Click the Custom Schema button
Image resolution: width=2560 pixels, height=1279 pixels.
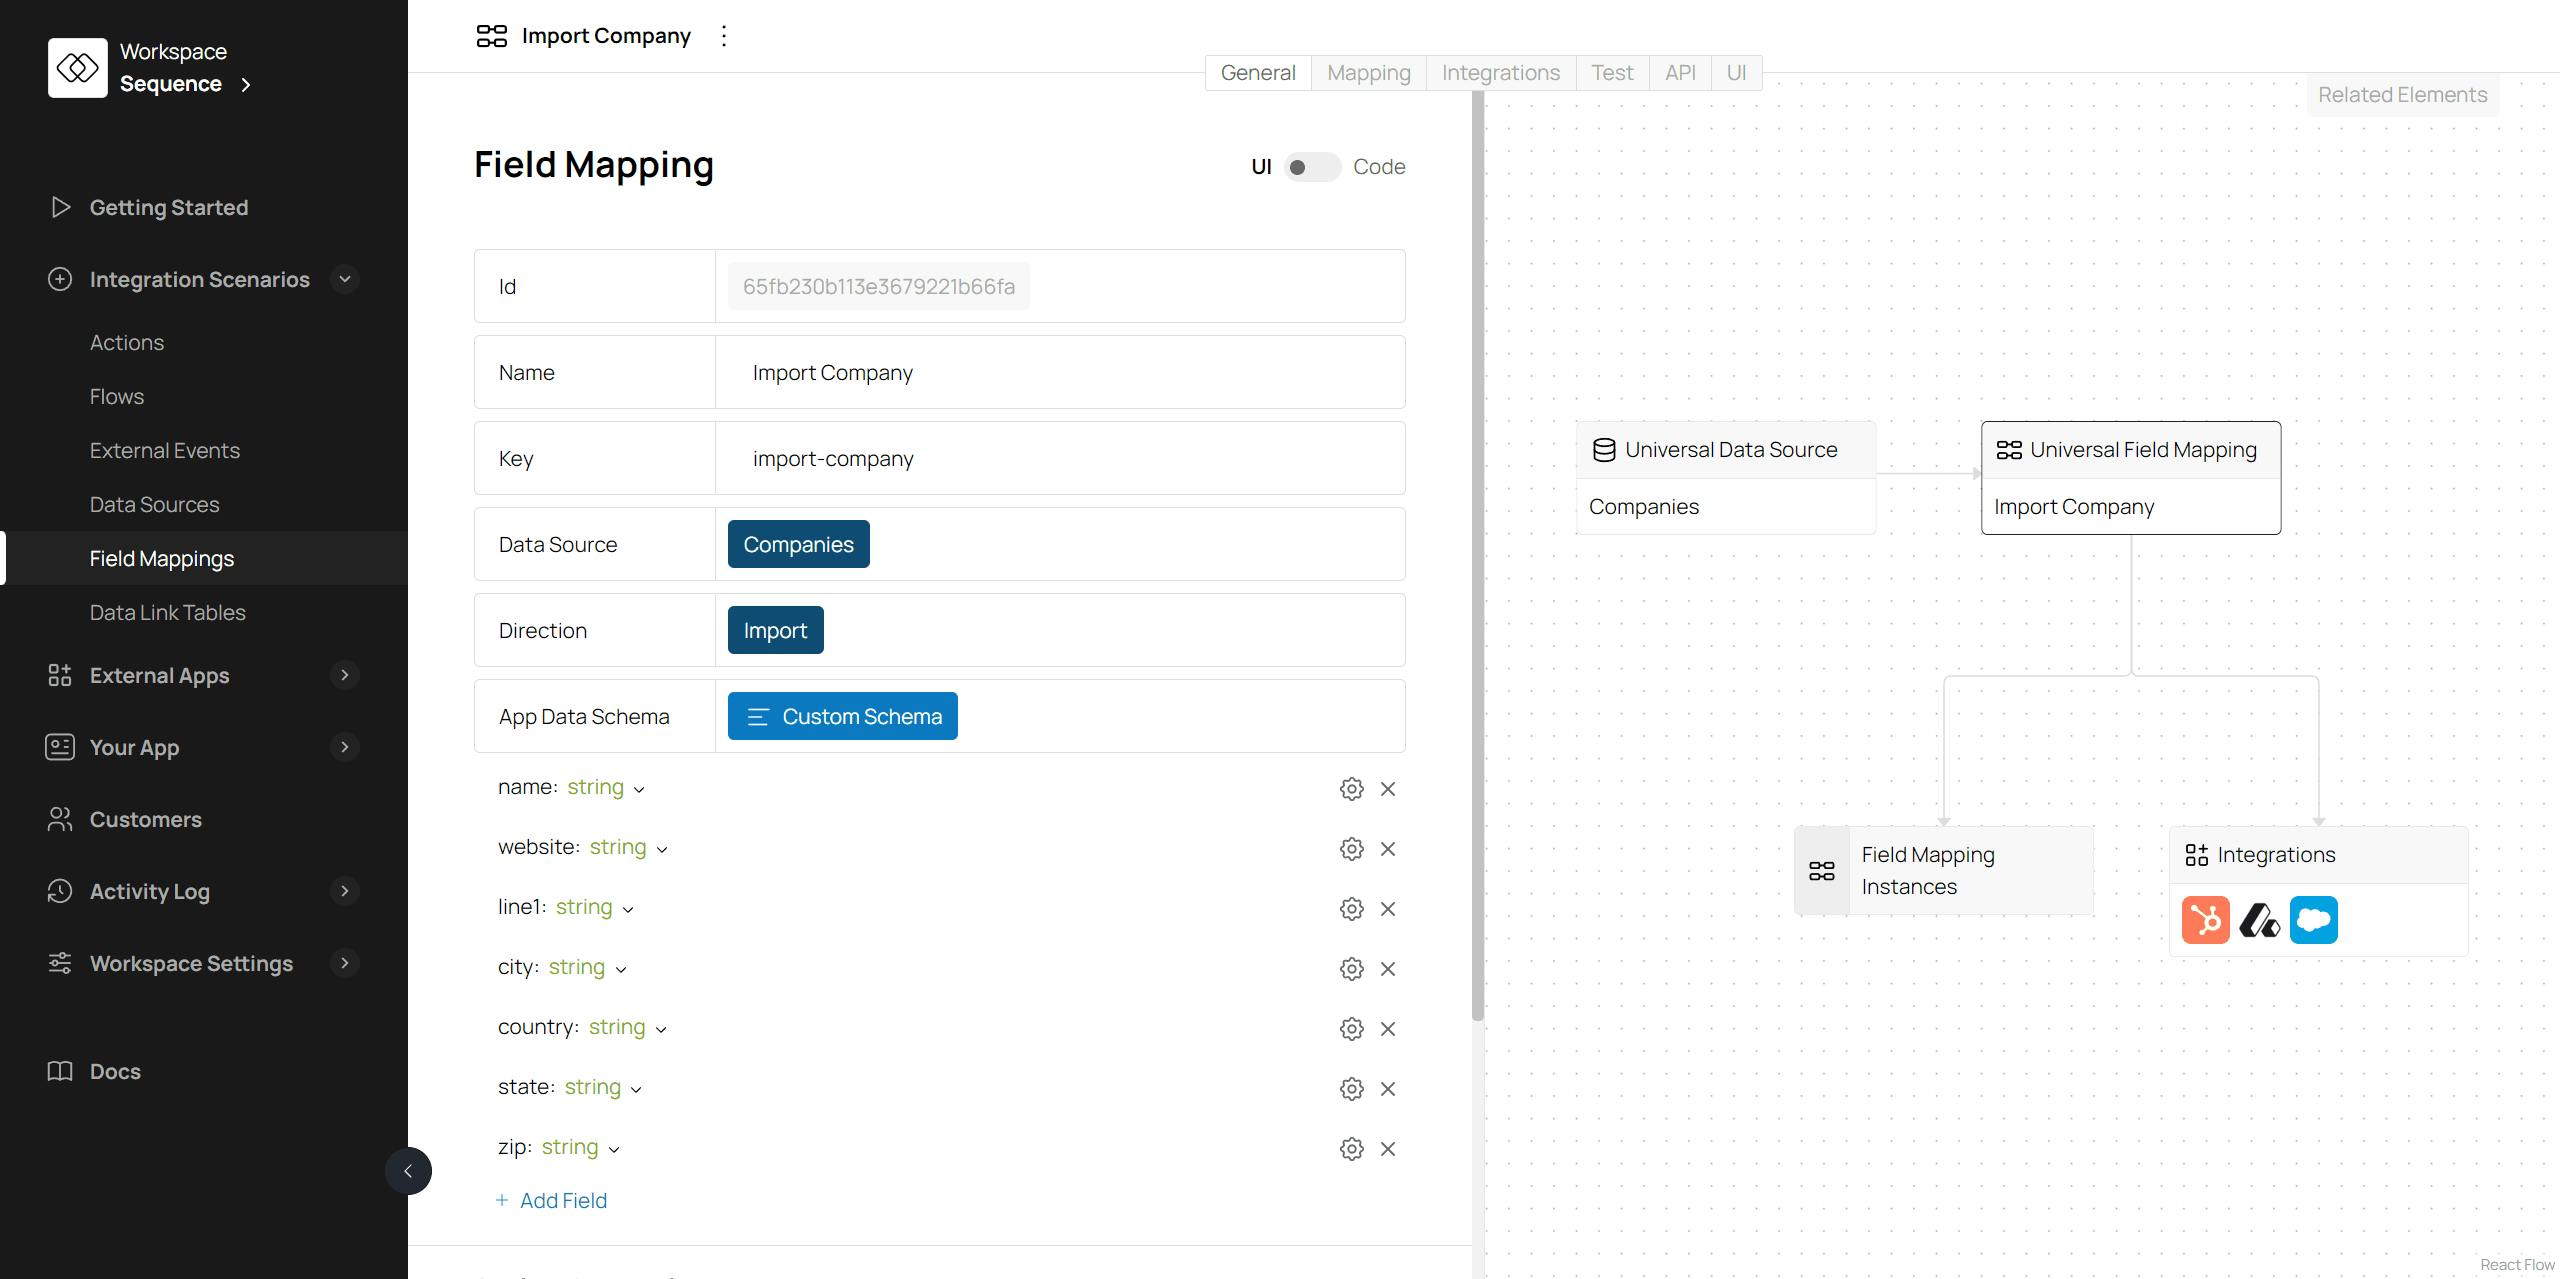[842, 716]
